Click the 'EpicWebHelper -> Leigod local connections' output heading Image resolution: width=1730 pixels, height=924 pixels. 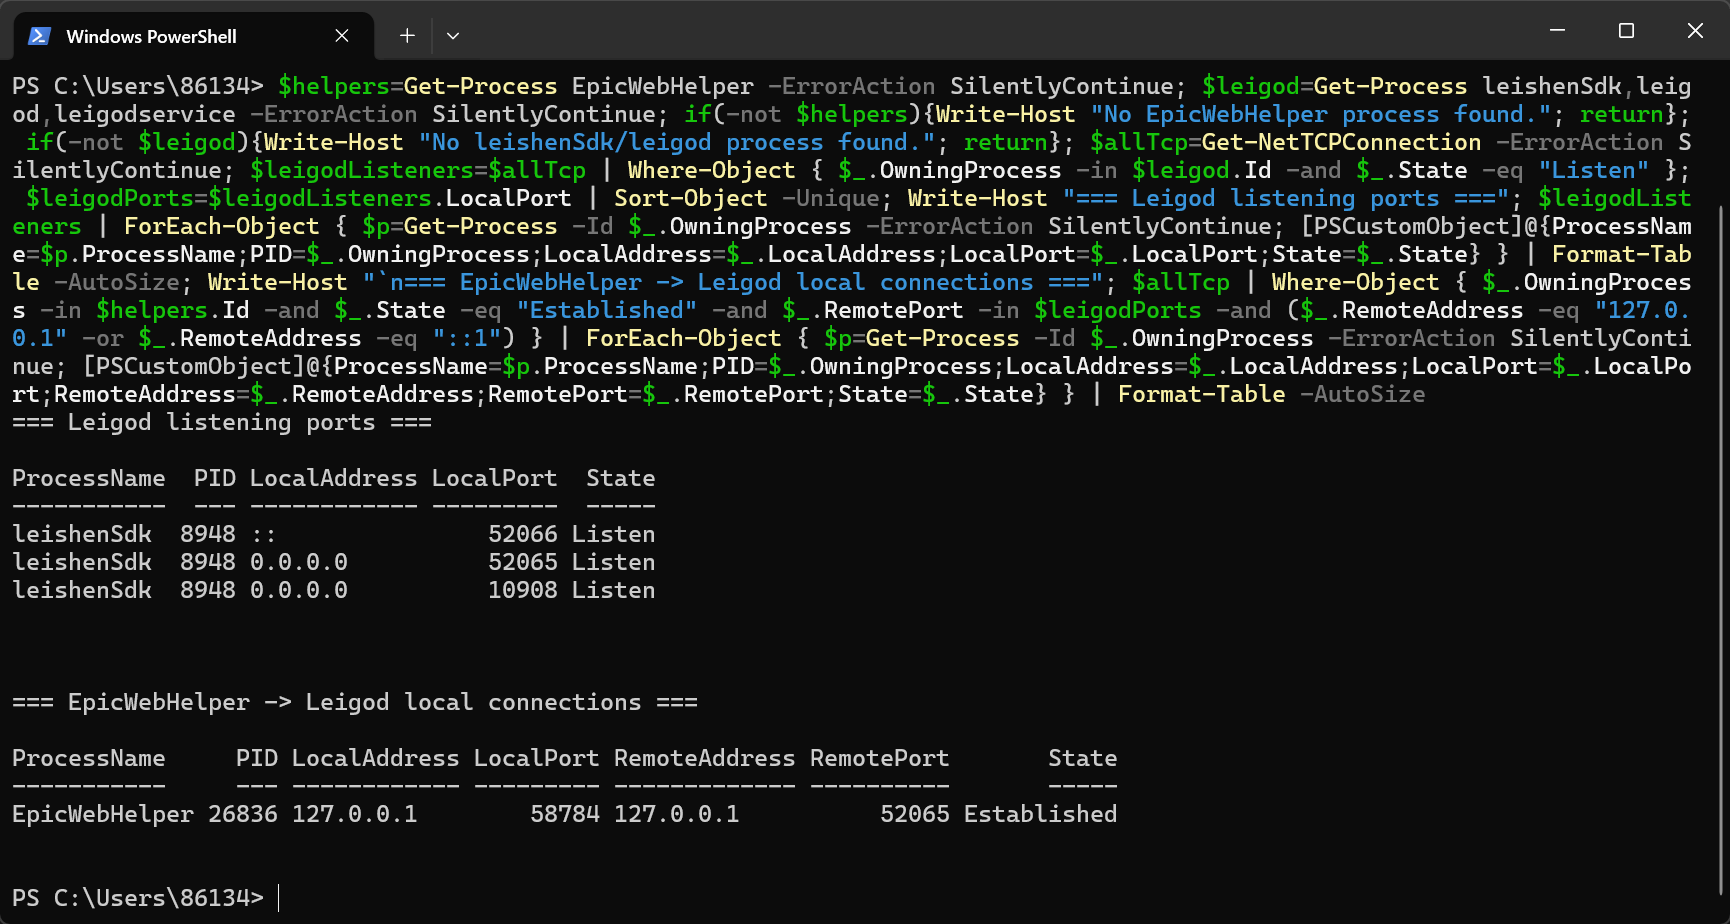[355, 702]
